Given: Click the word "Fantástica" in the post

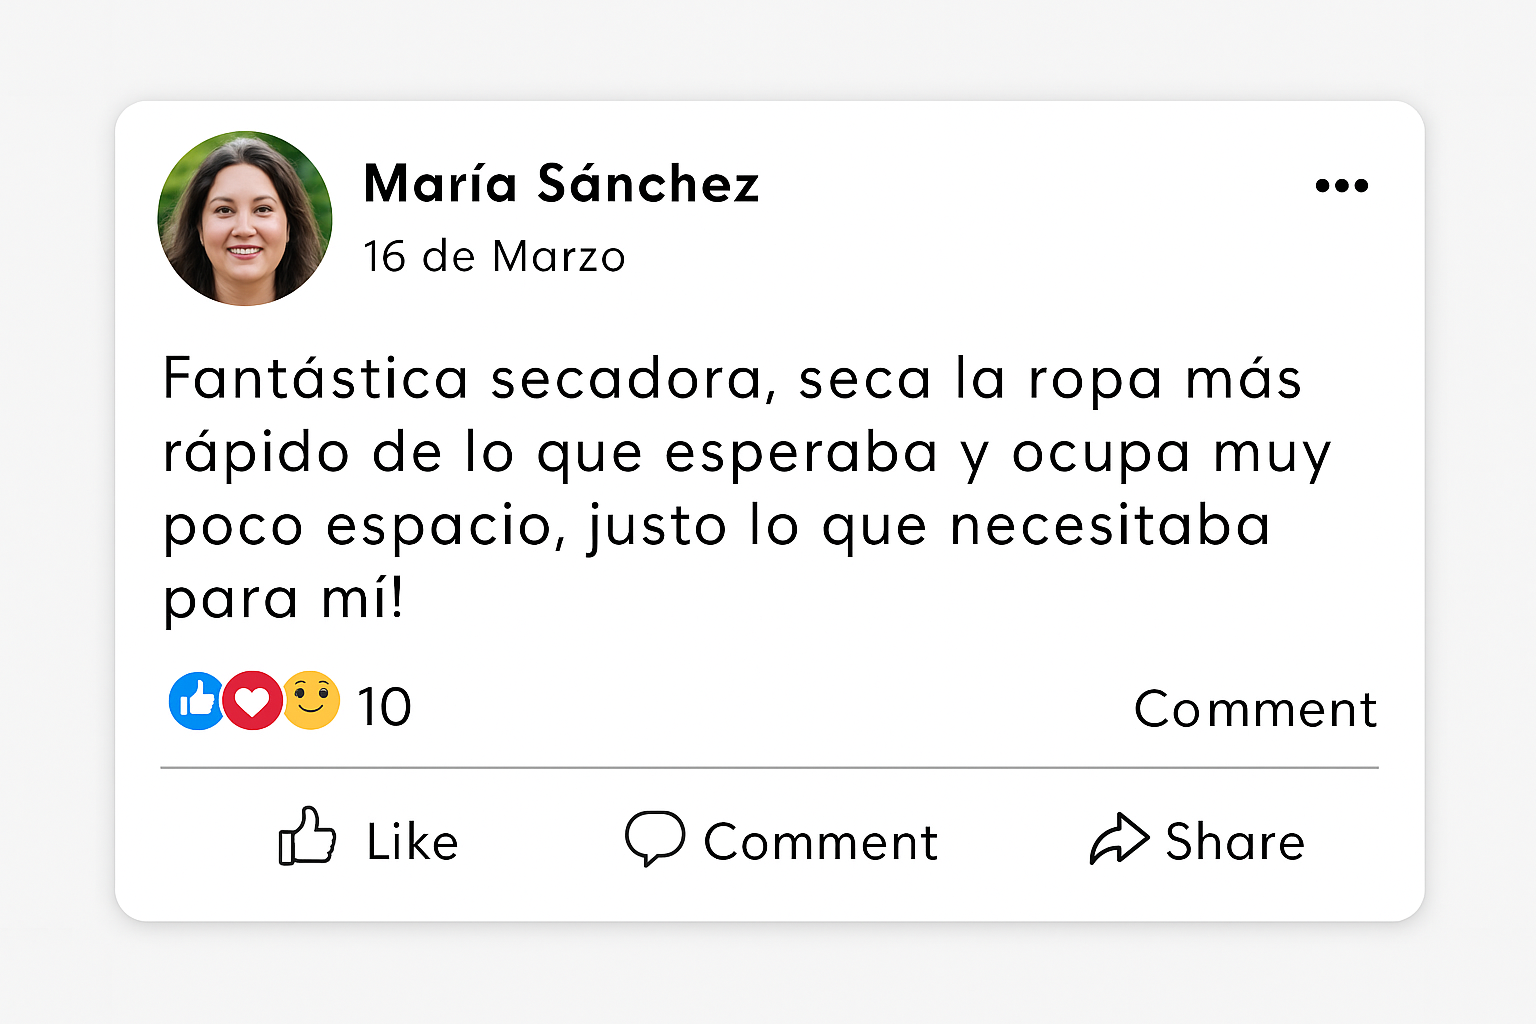Looking at the screenshot, I should click(x=315, y=379).
